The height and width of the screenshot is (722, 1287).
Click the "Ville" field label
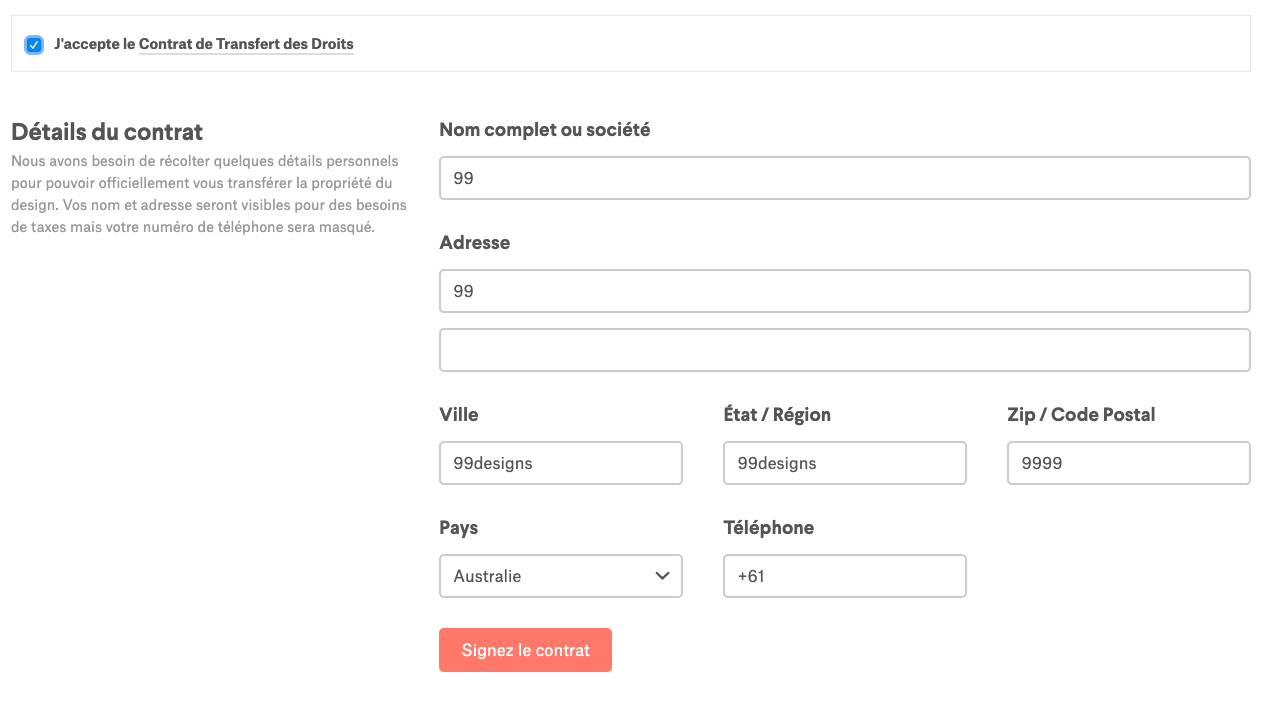point(459,414)
